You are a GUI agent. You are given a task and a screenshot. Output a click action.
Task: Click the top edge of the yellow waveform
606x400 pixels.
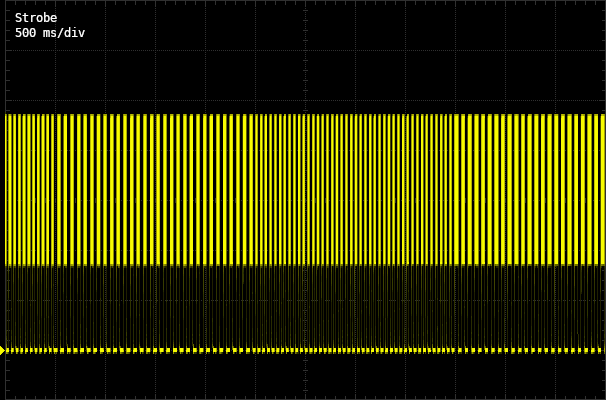(x=303, y=115)
